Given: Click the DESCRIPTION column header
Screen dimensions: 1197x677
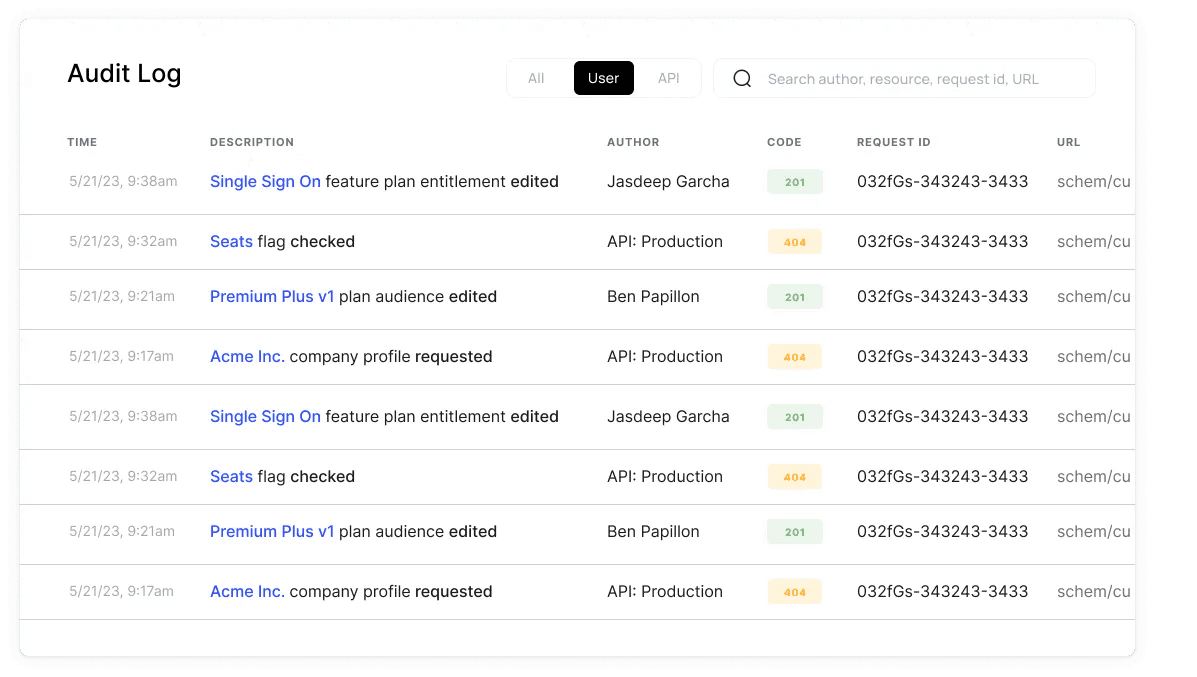Looking at the screenshot, I should click(x=252, y=142).
